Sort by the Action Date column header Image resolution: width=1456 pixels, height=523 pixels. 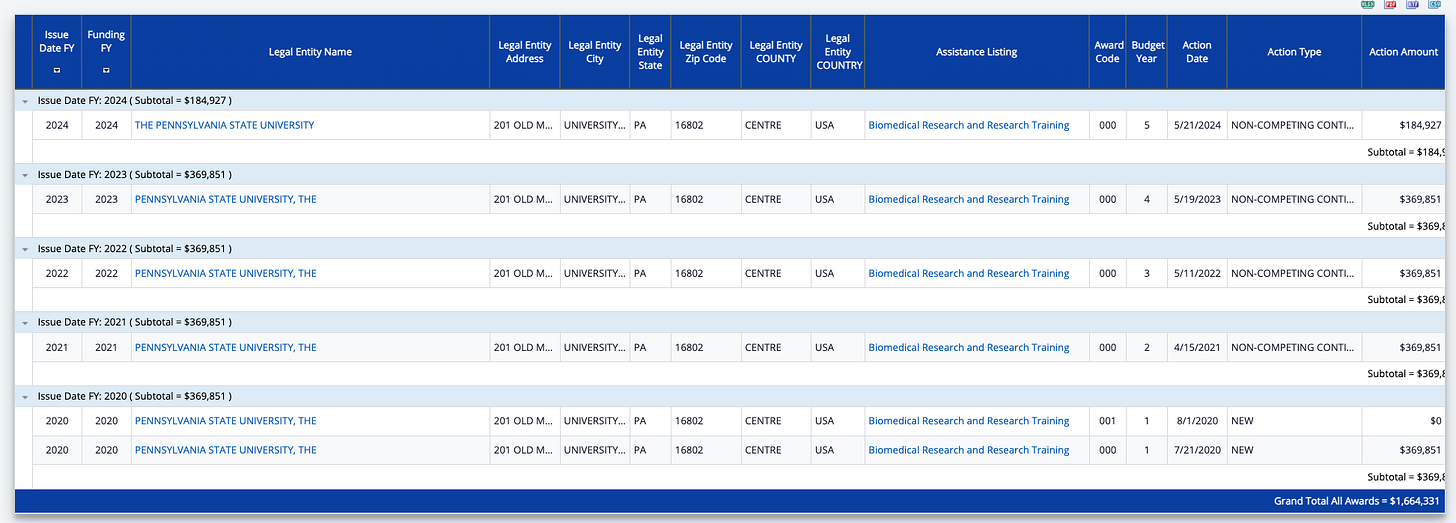(x=1197, y=52)
